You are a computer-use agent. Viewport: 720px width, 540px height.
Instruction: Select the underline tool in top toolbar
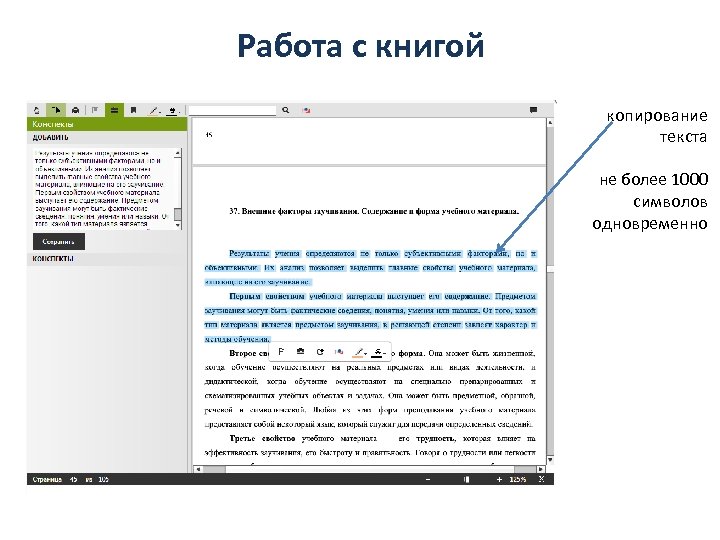[x=172, y=111]
